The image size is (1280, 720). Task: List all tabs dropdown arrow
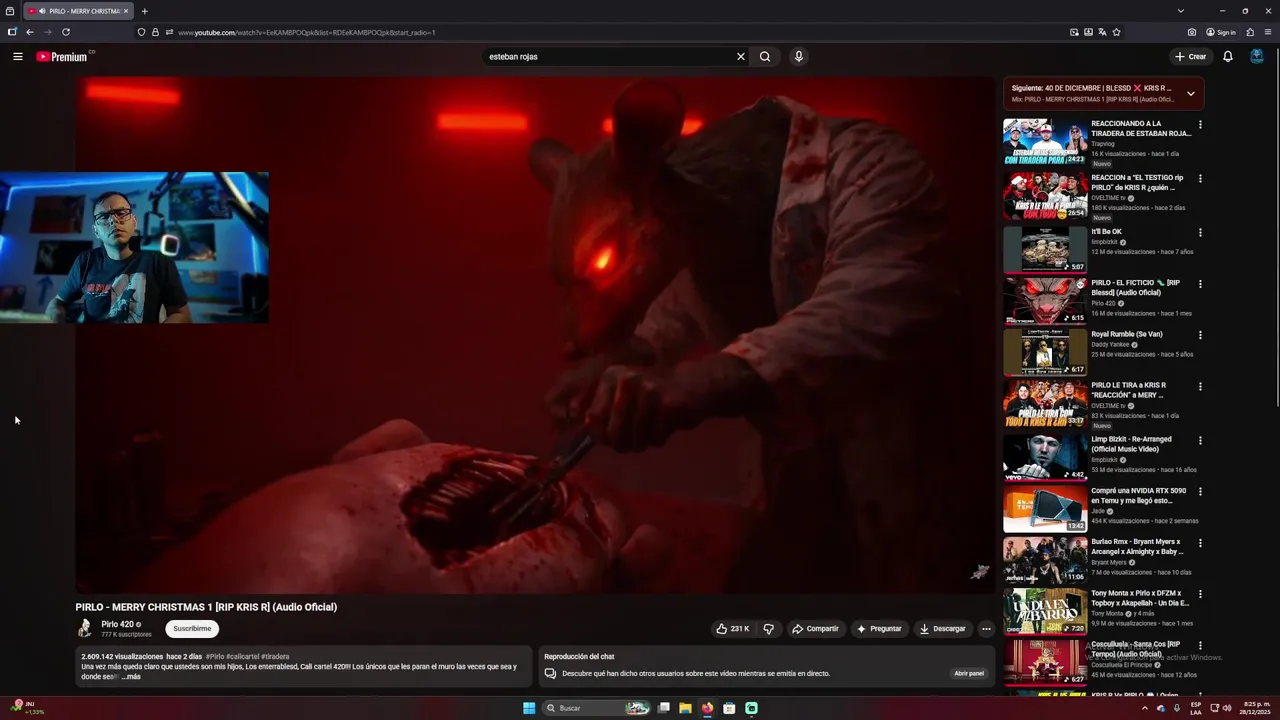pyautogui.click(x=1181, y=11)
